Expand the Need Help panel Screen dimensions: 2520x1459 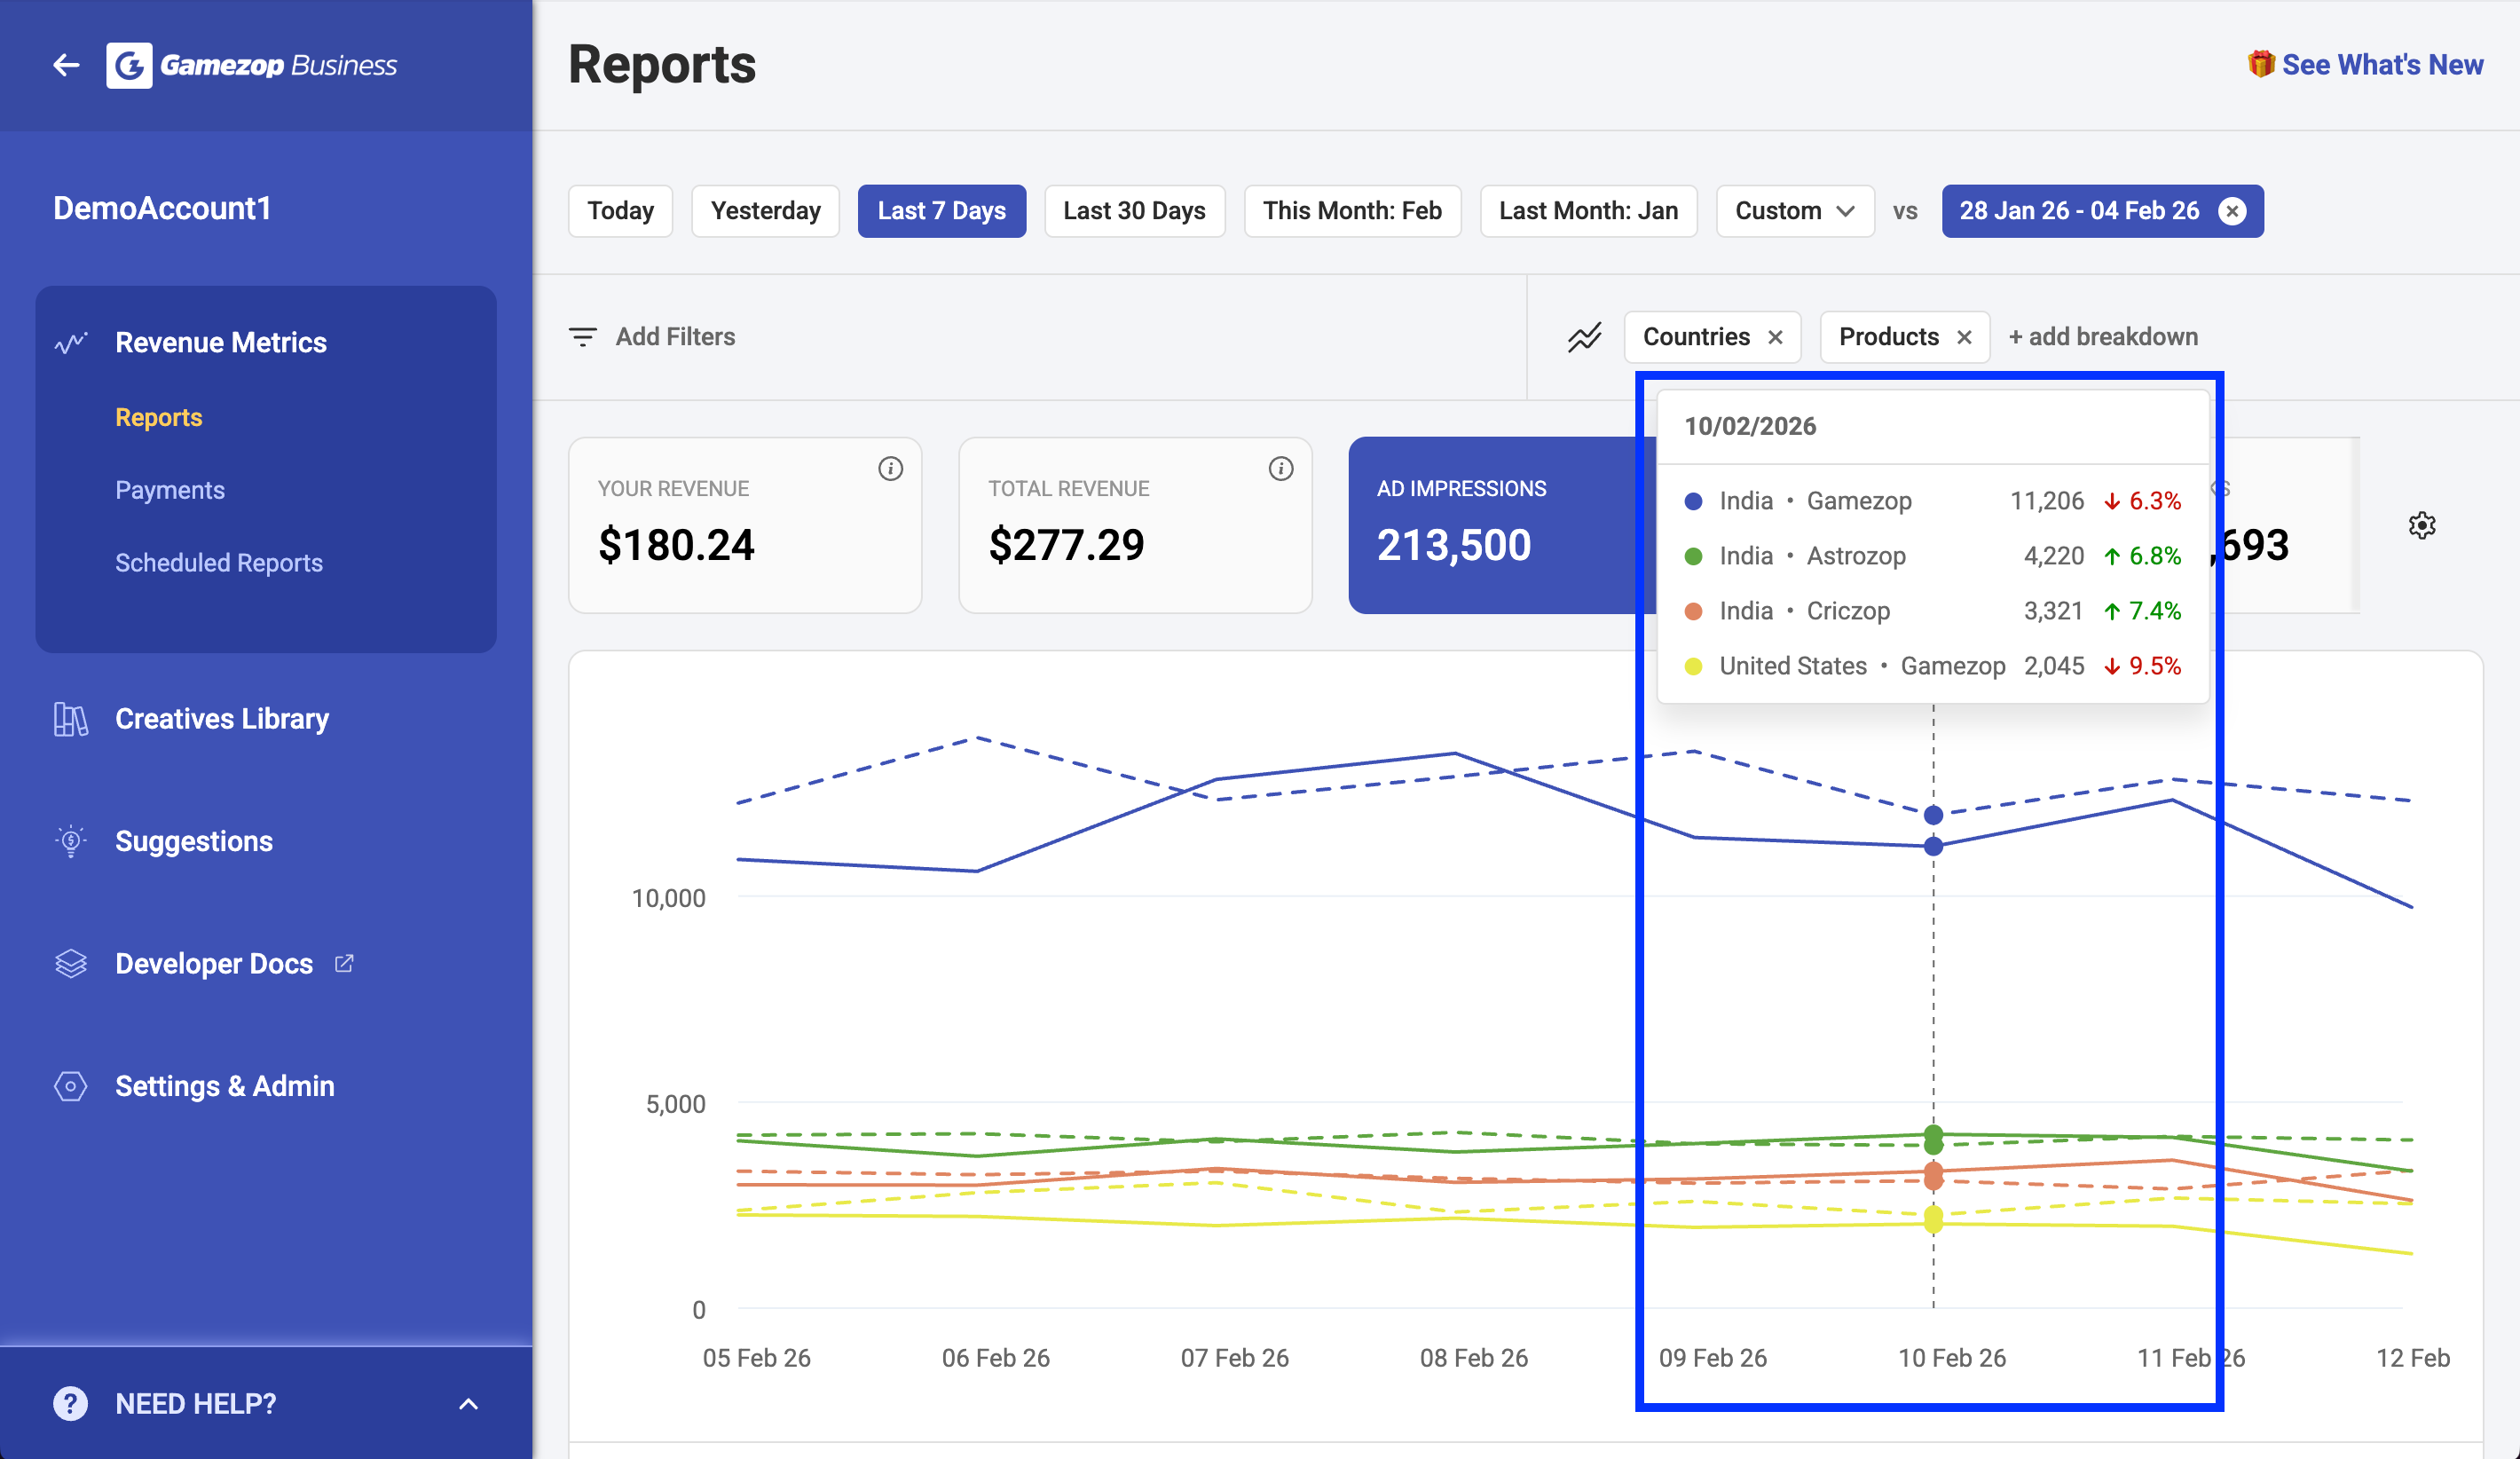[468, 1403]
